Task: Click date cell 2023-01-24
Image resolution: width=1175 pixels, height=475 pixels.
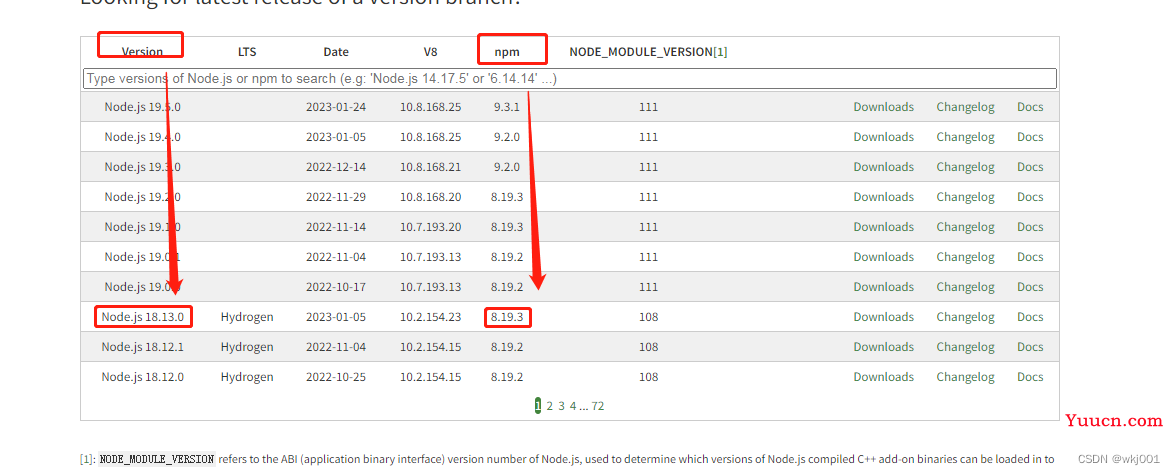Action: [336, 107]
